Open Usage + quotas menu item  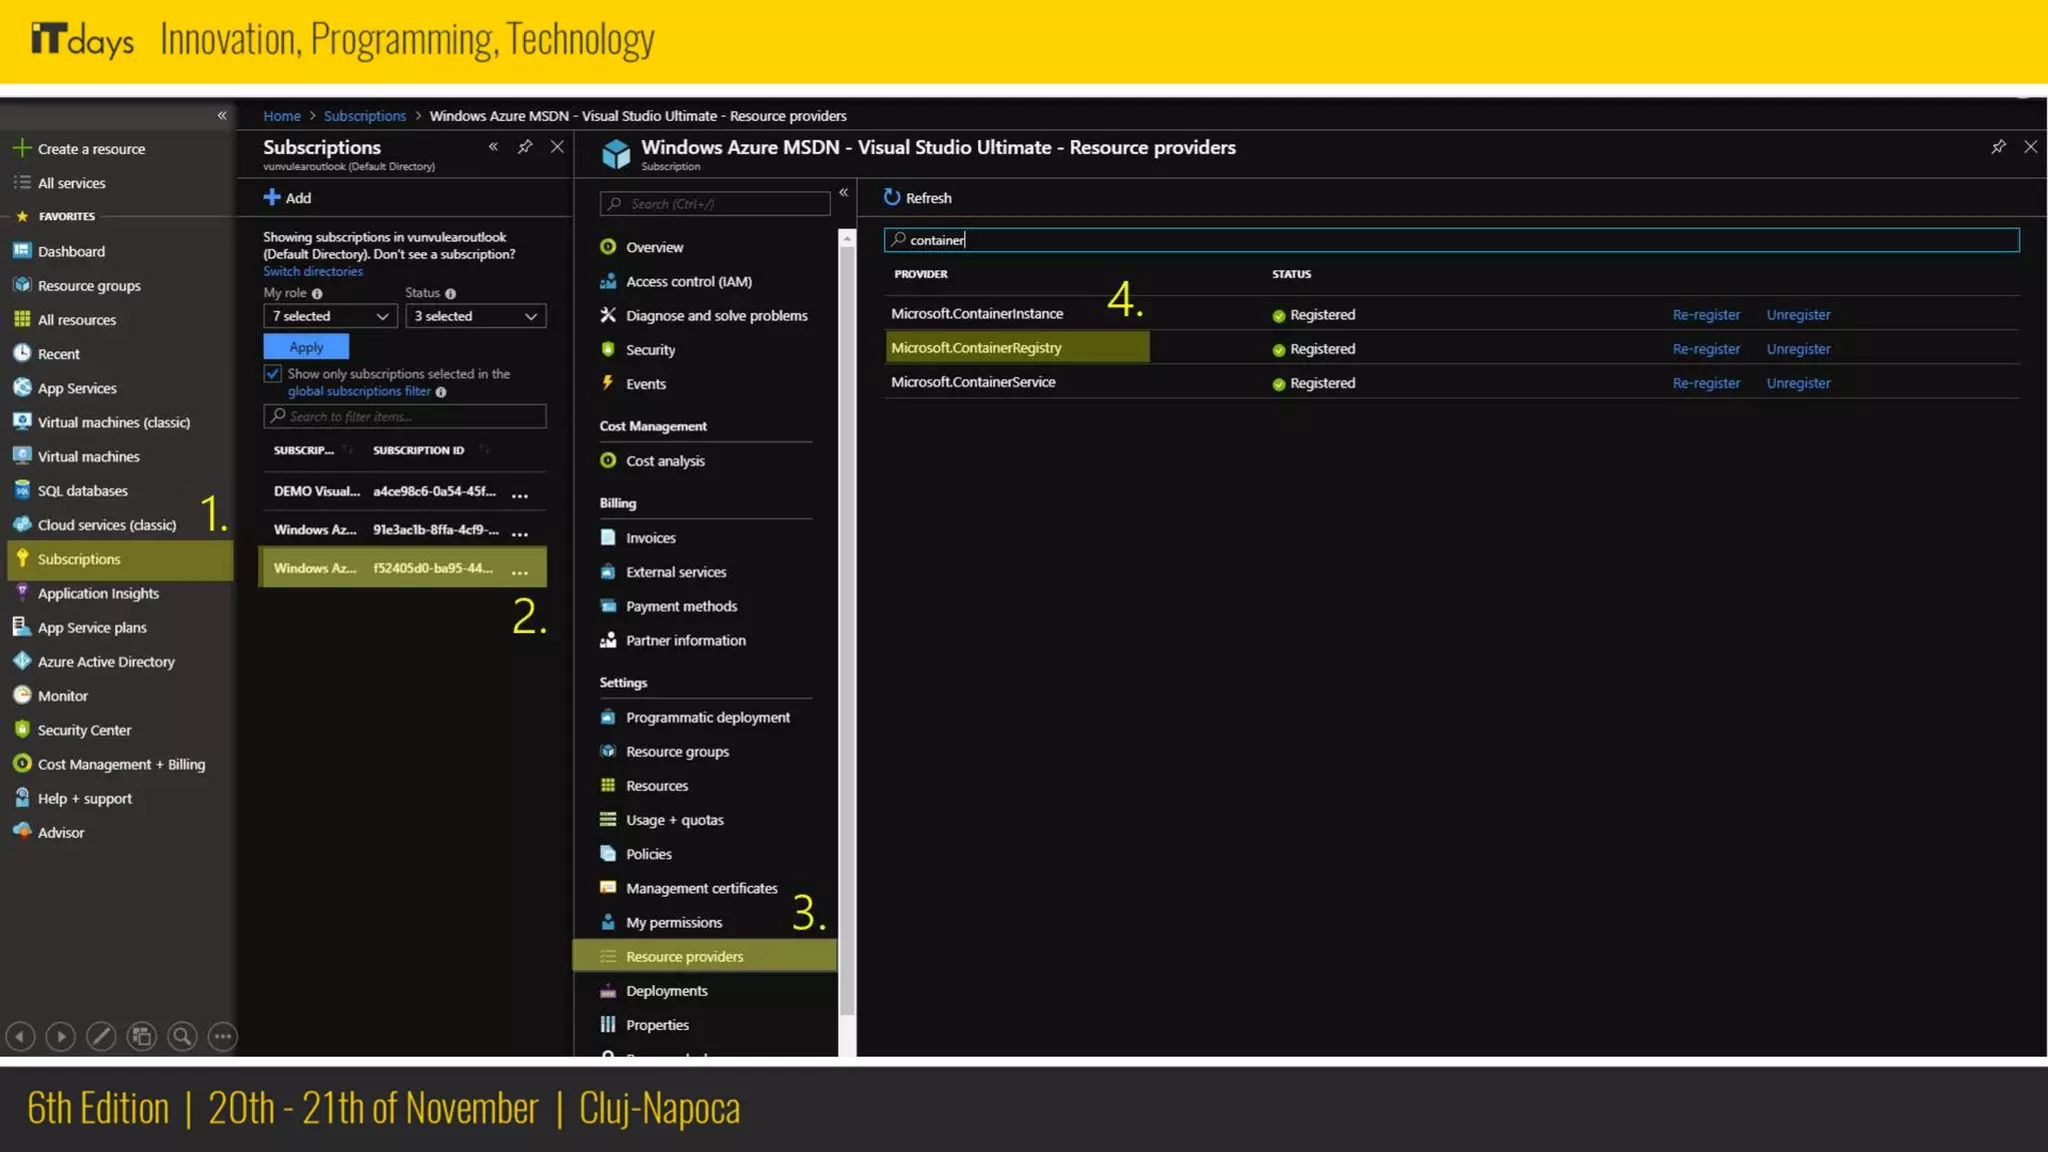[x=674, y=820]
